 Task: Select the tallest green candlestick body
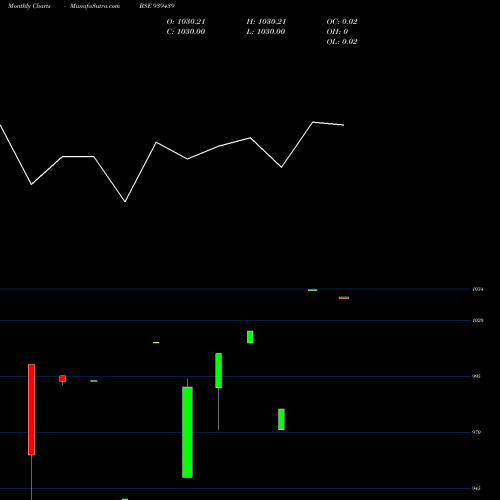pos(187,432)
